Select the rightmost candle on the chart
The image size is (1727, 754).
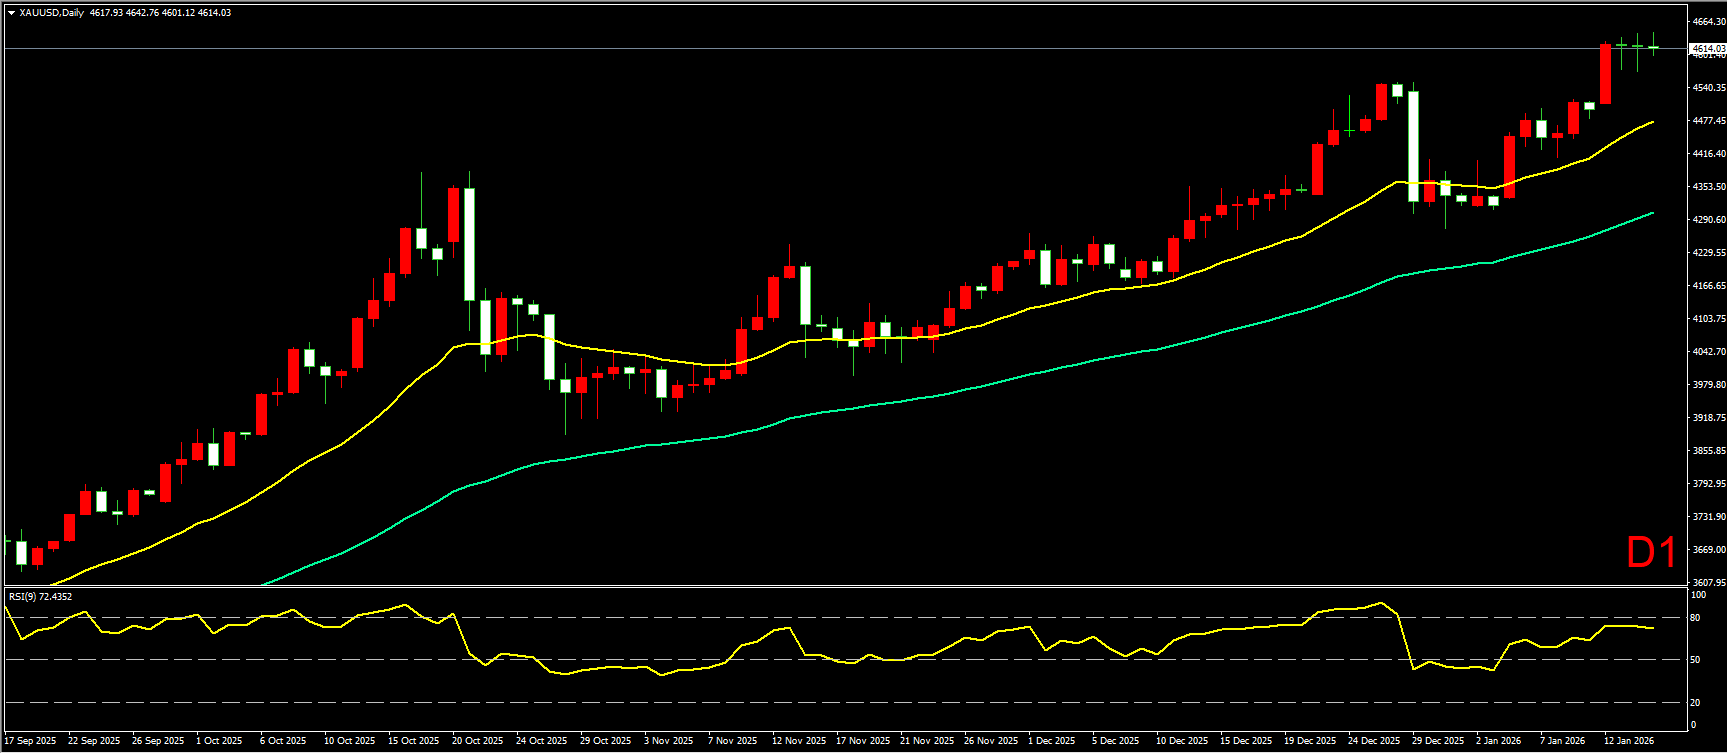coord(1653,47)
